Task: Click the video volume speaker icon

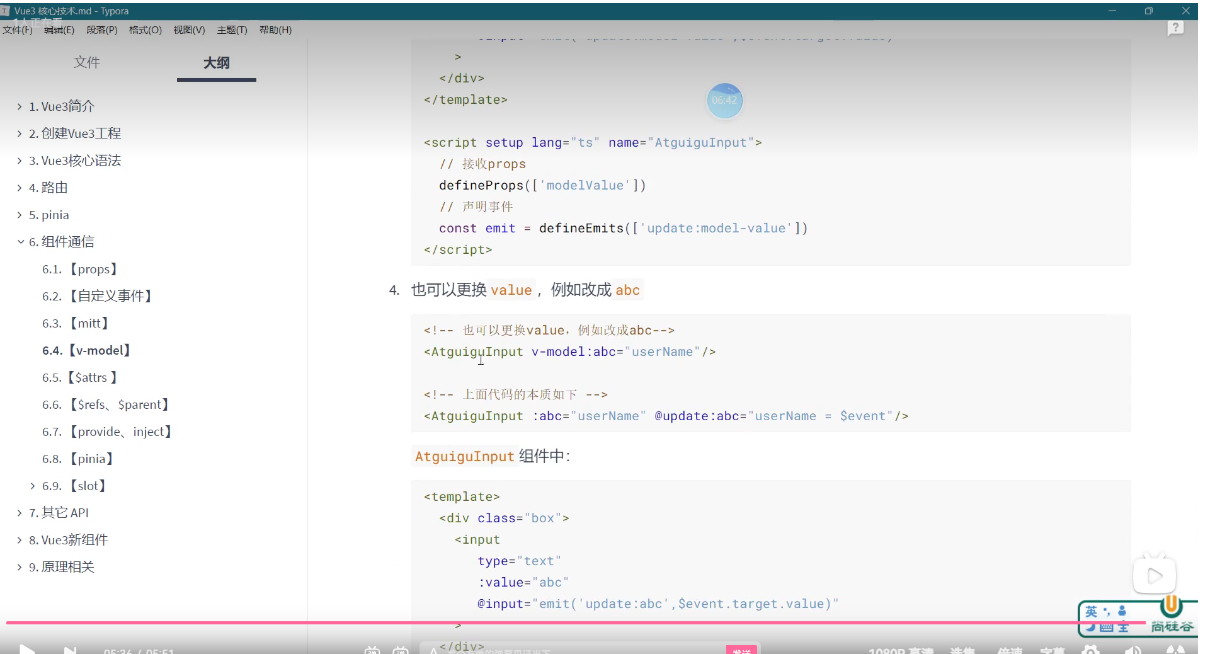Action: [x=1133, y=650]
